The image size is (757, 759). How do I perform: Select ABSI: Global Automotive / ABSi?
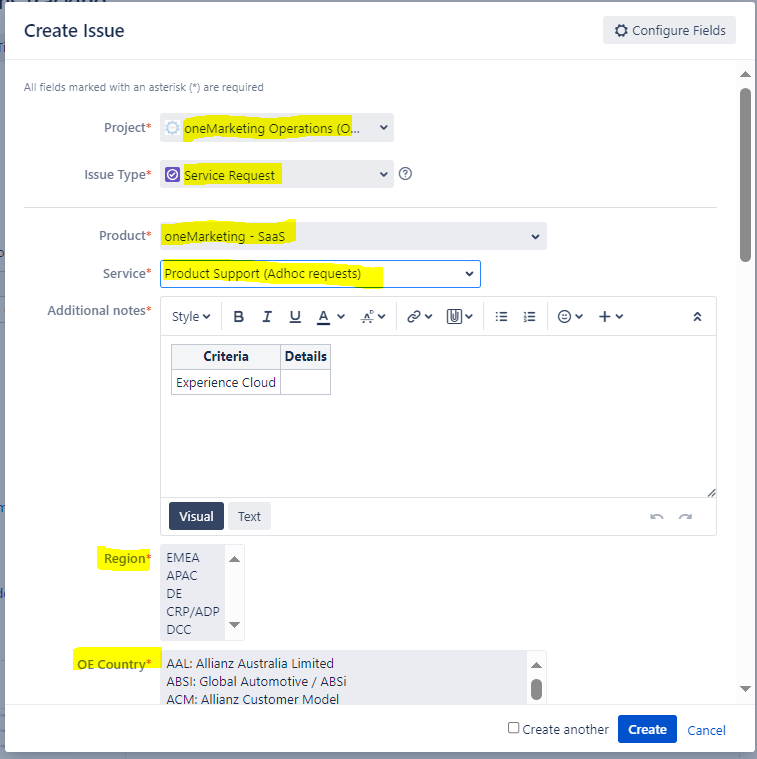tap(257, 682)
